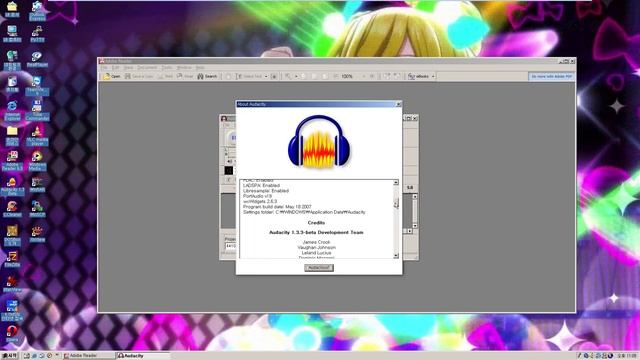The image size is (640, 360).
Task: Open the eBooks toolbar button
Action: point(419,76)
